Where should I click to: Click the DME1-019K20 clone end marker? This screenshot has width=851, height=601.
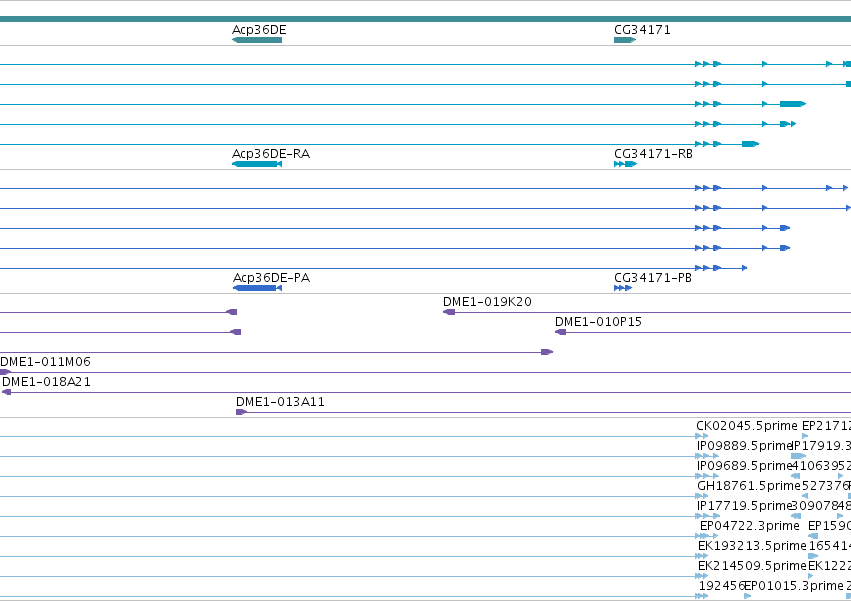pyautogui.click(x=449, y=312)
